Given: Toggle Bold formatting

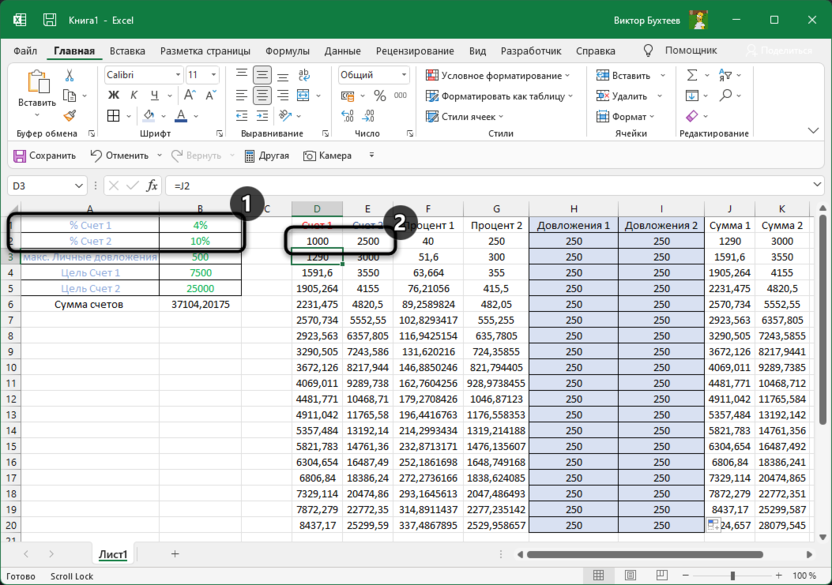Looking at the screenshot, I should (x=114, y=96).
